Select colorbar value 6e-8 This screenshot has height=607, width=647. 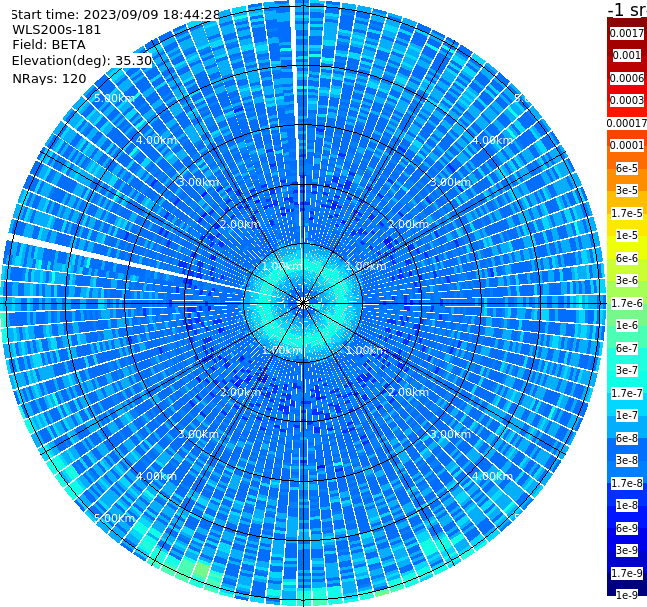click(627, 438)
